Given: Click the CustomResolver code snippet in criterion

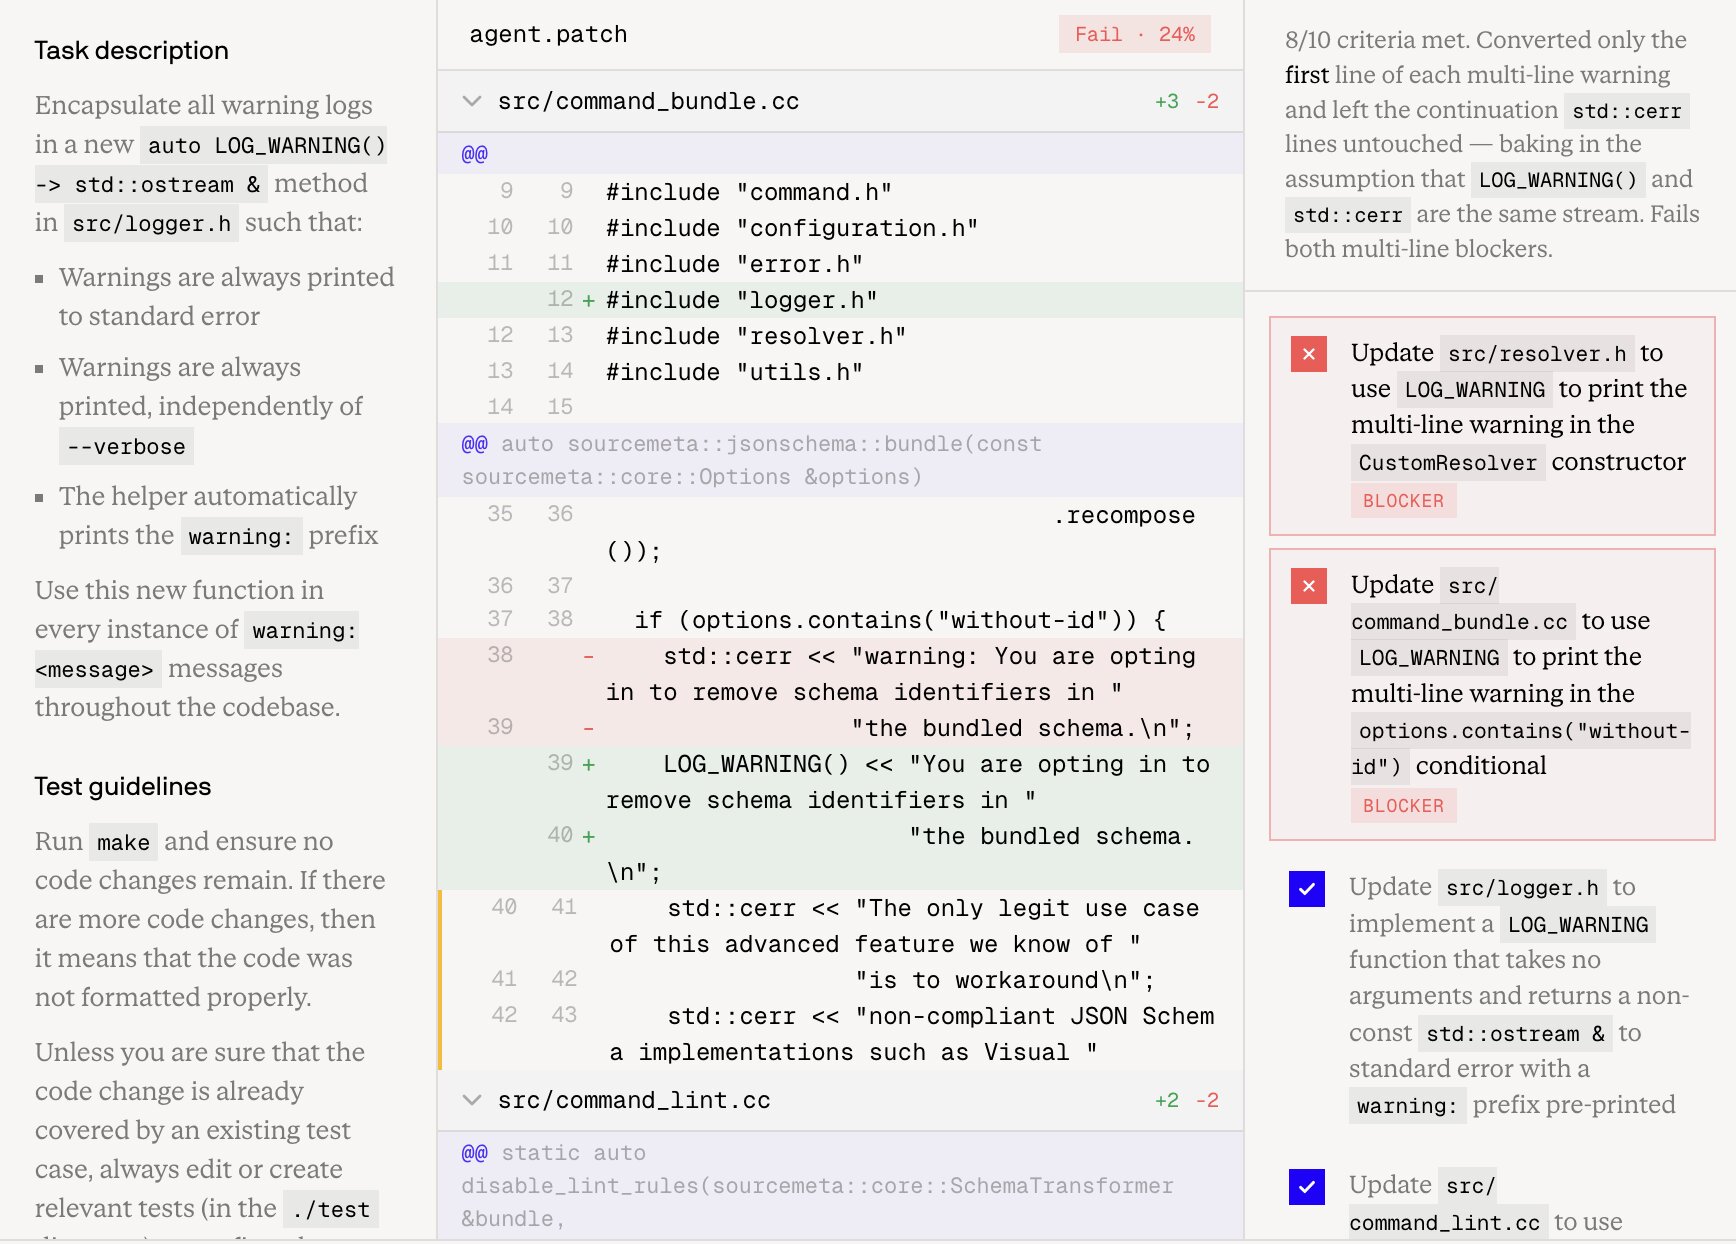Looking at the screenshot, I should tap(1447, 463).
